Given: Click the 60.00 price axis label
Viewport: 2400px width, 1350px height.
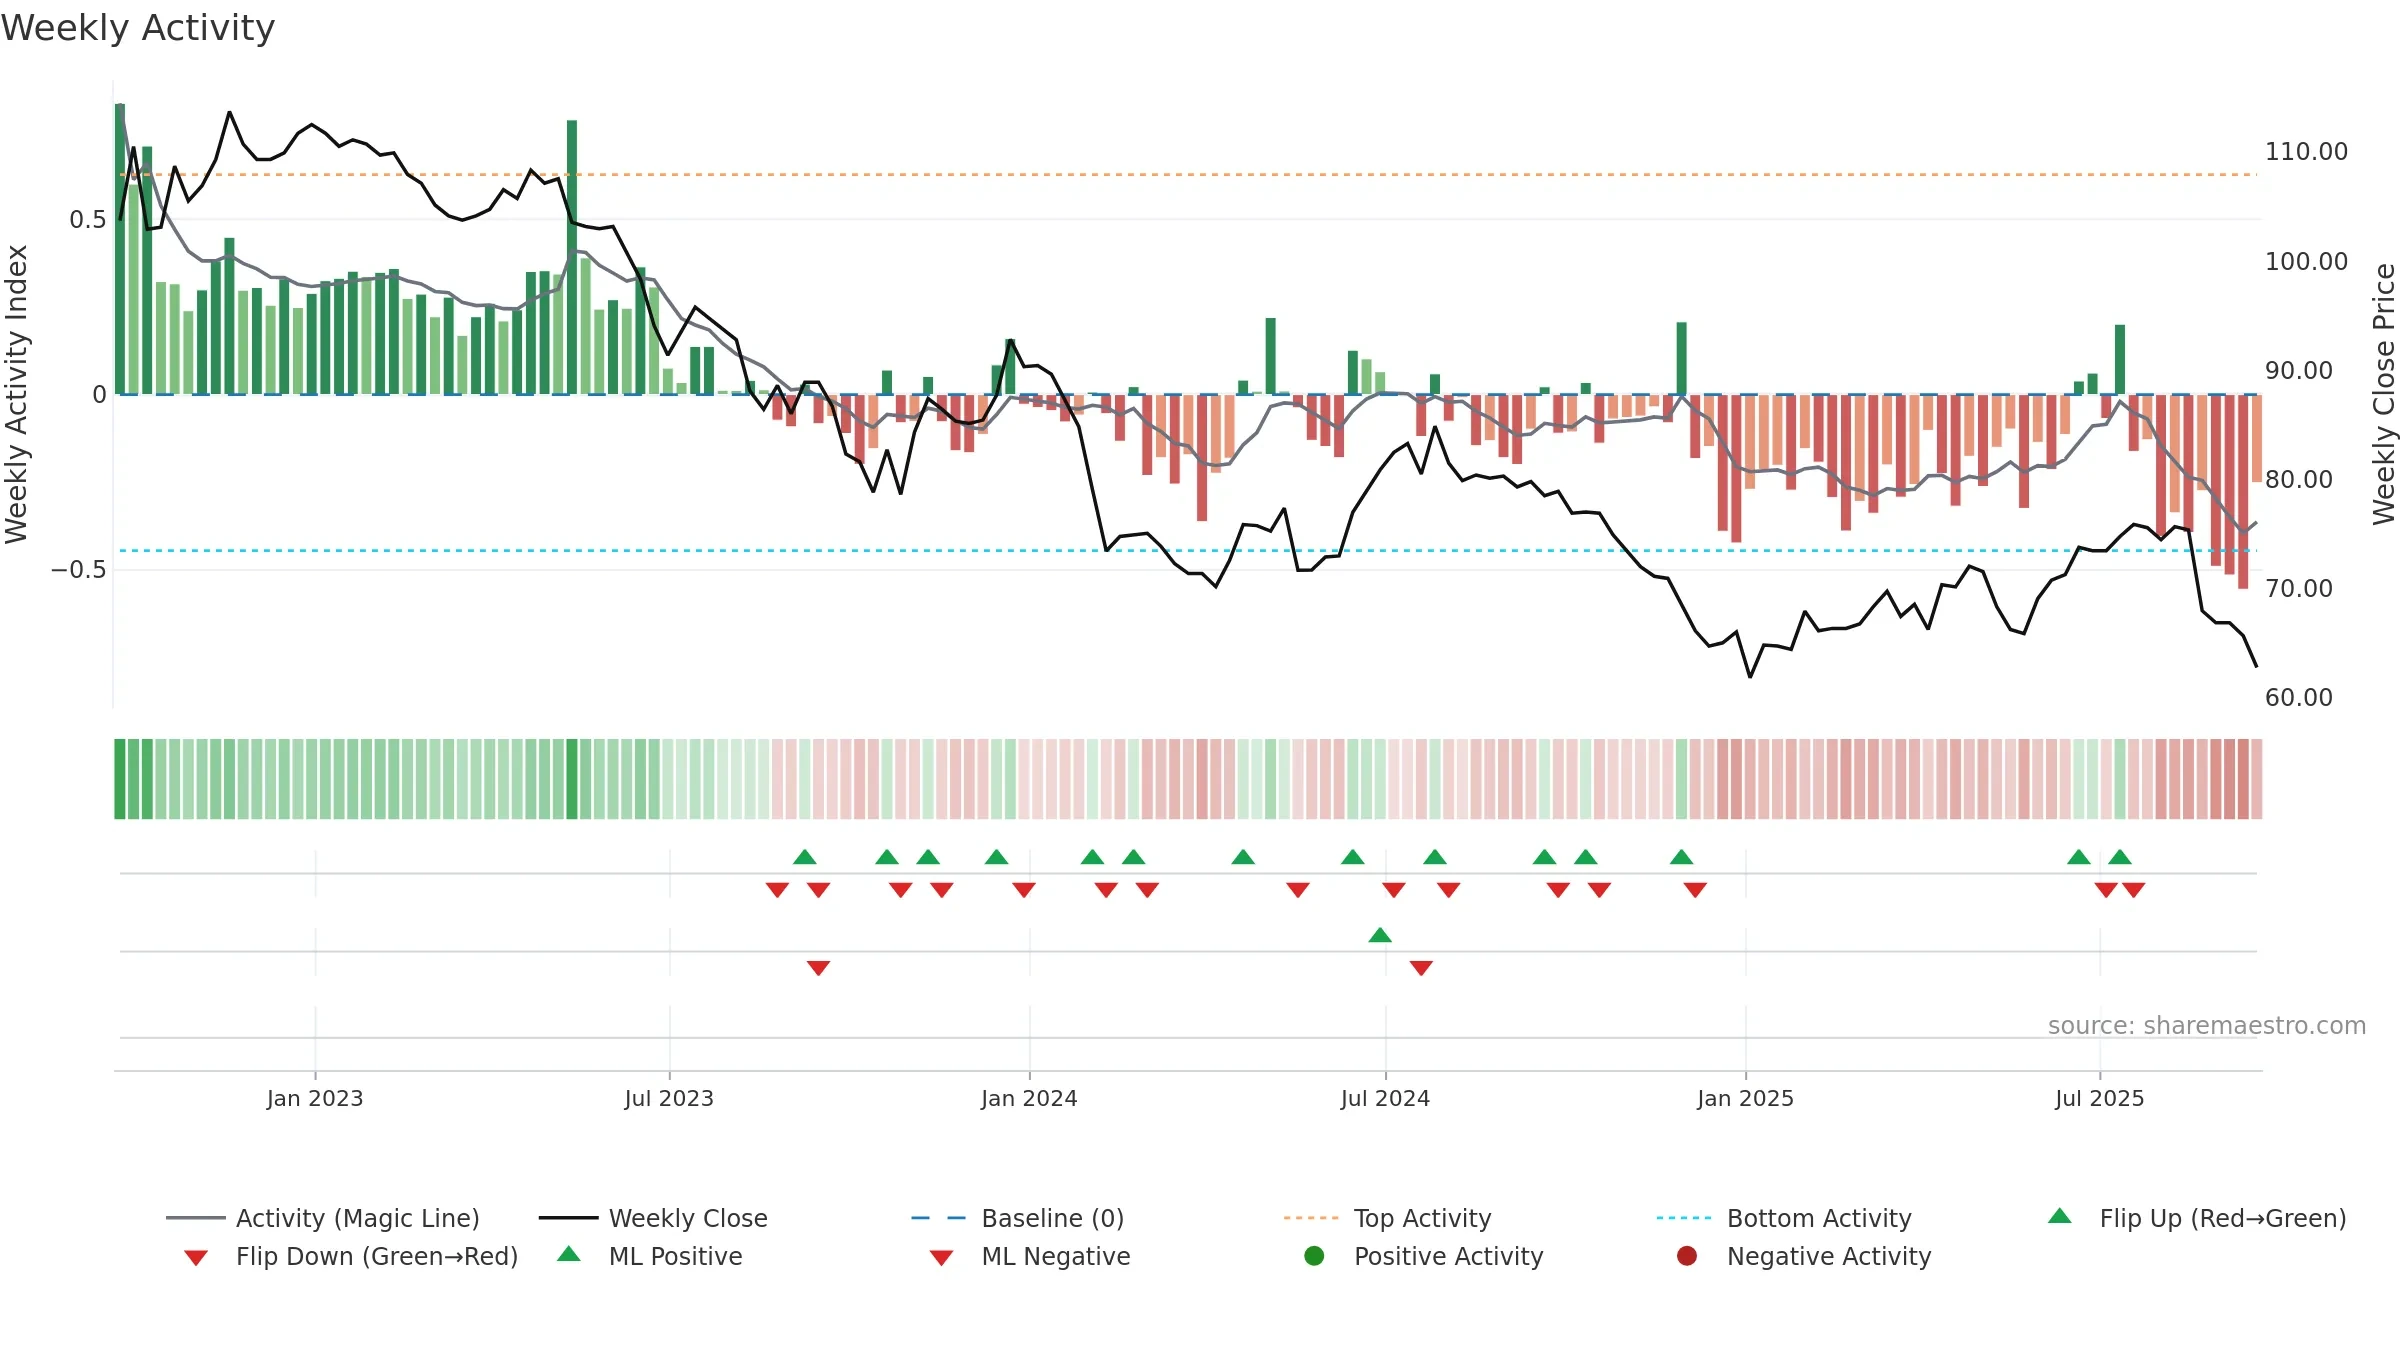Looking at the screenshot, I should (x=2299, y=697).
